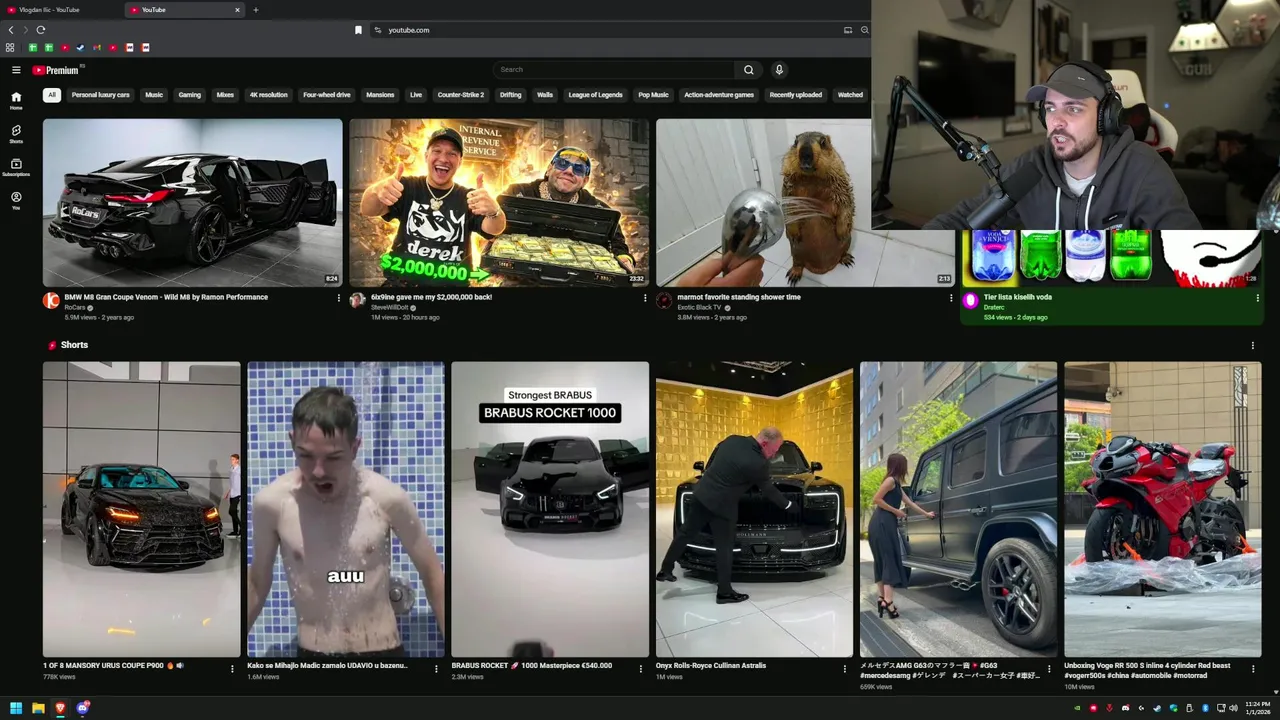Open options for the marmot shower video
The width and height of the screenshot is (1280, 720).
click(x=951, y=298)
